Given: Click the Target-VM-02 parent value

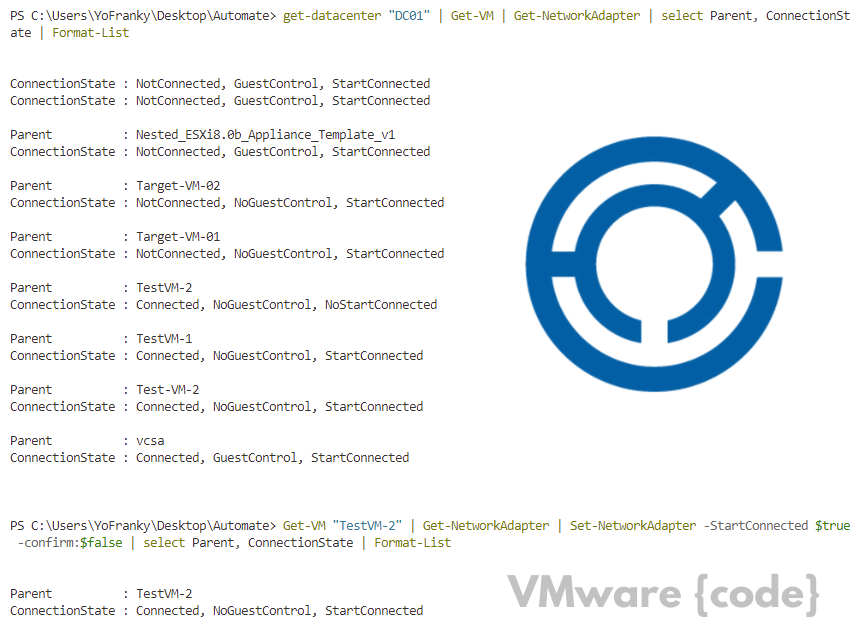Looking at the screenshot, I should [x=178, y=186].
